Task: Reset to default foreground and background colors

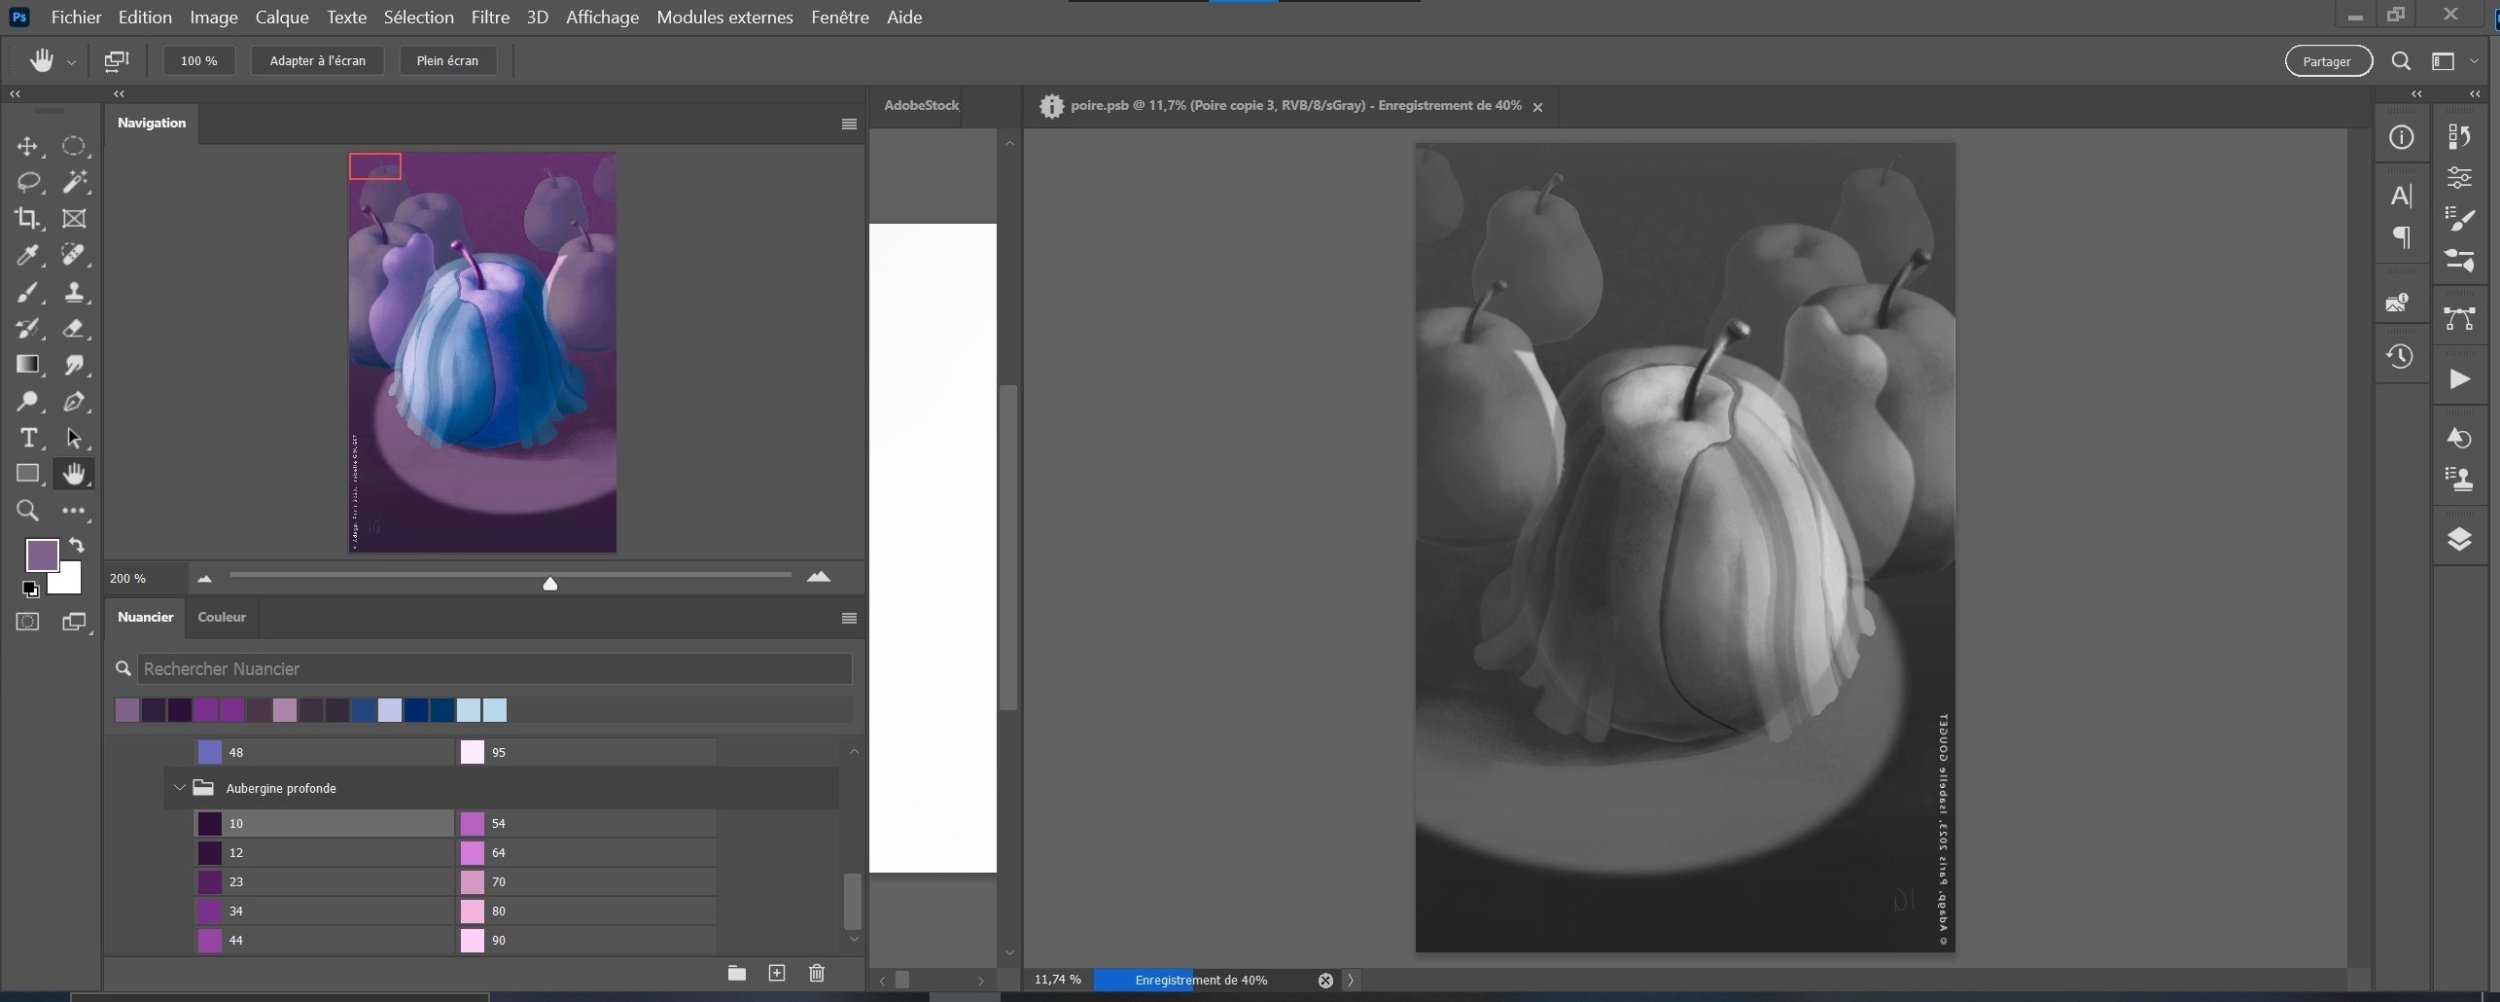Action: [x=30, y=589]
